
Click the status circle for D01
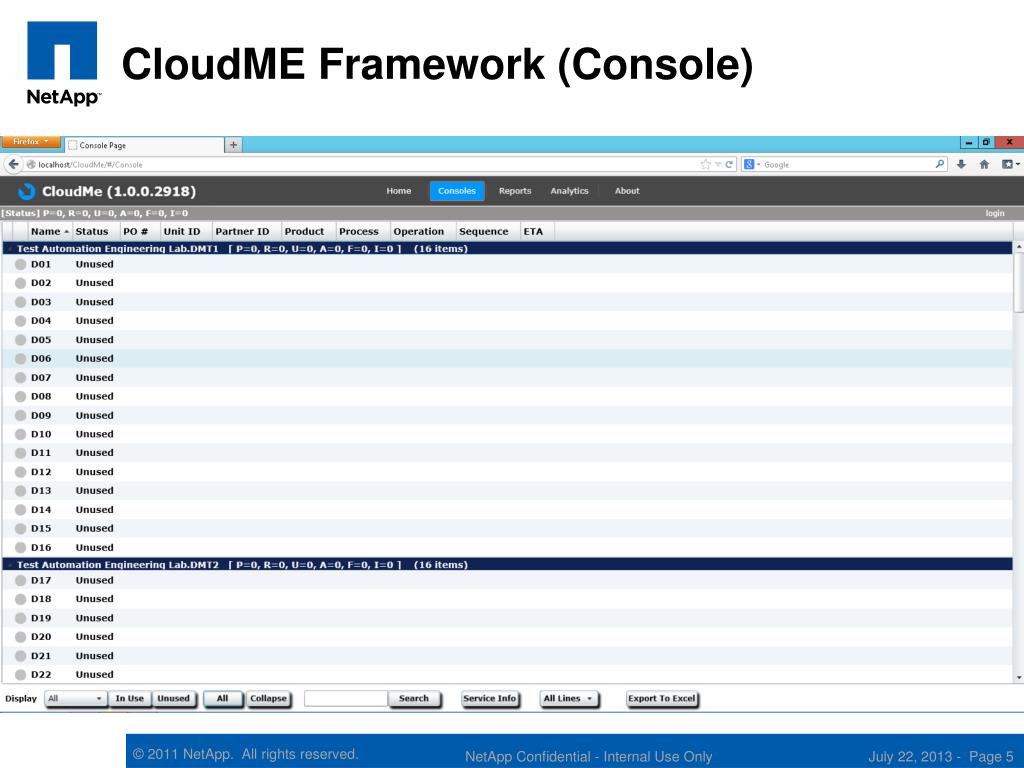pos(20,264)
